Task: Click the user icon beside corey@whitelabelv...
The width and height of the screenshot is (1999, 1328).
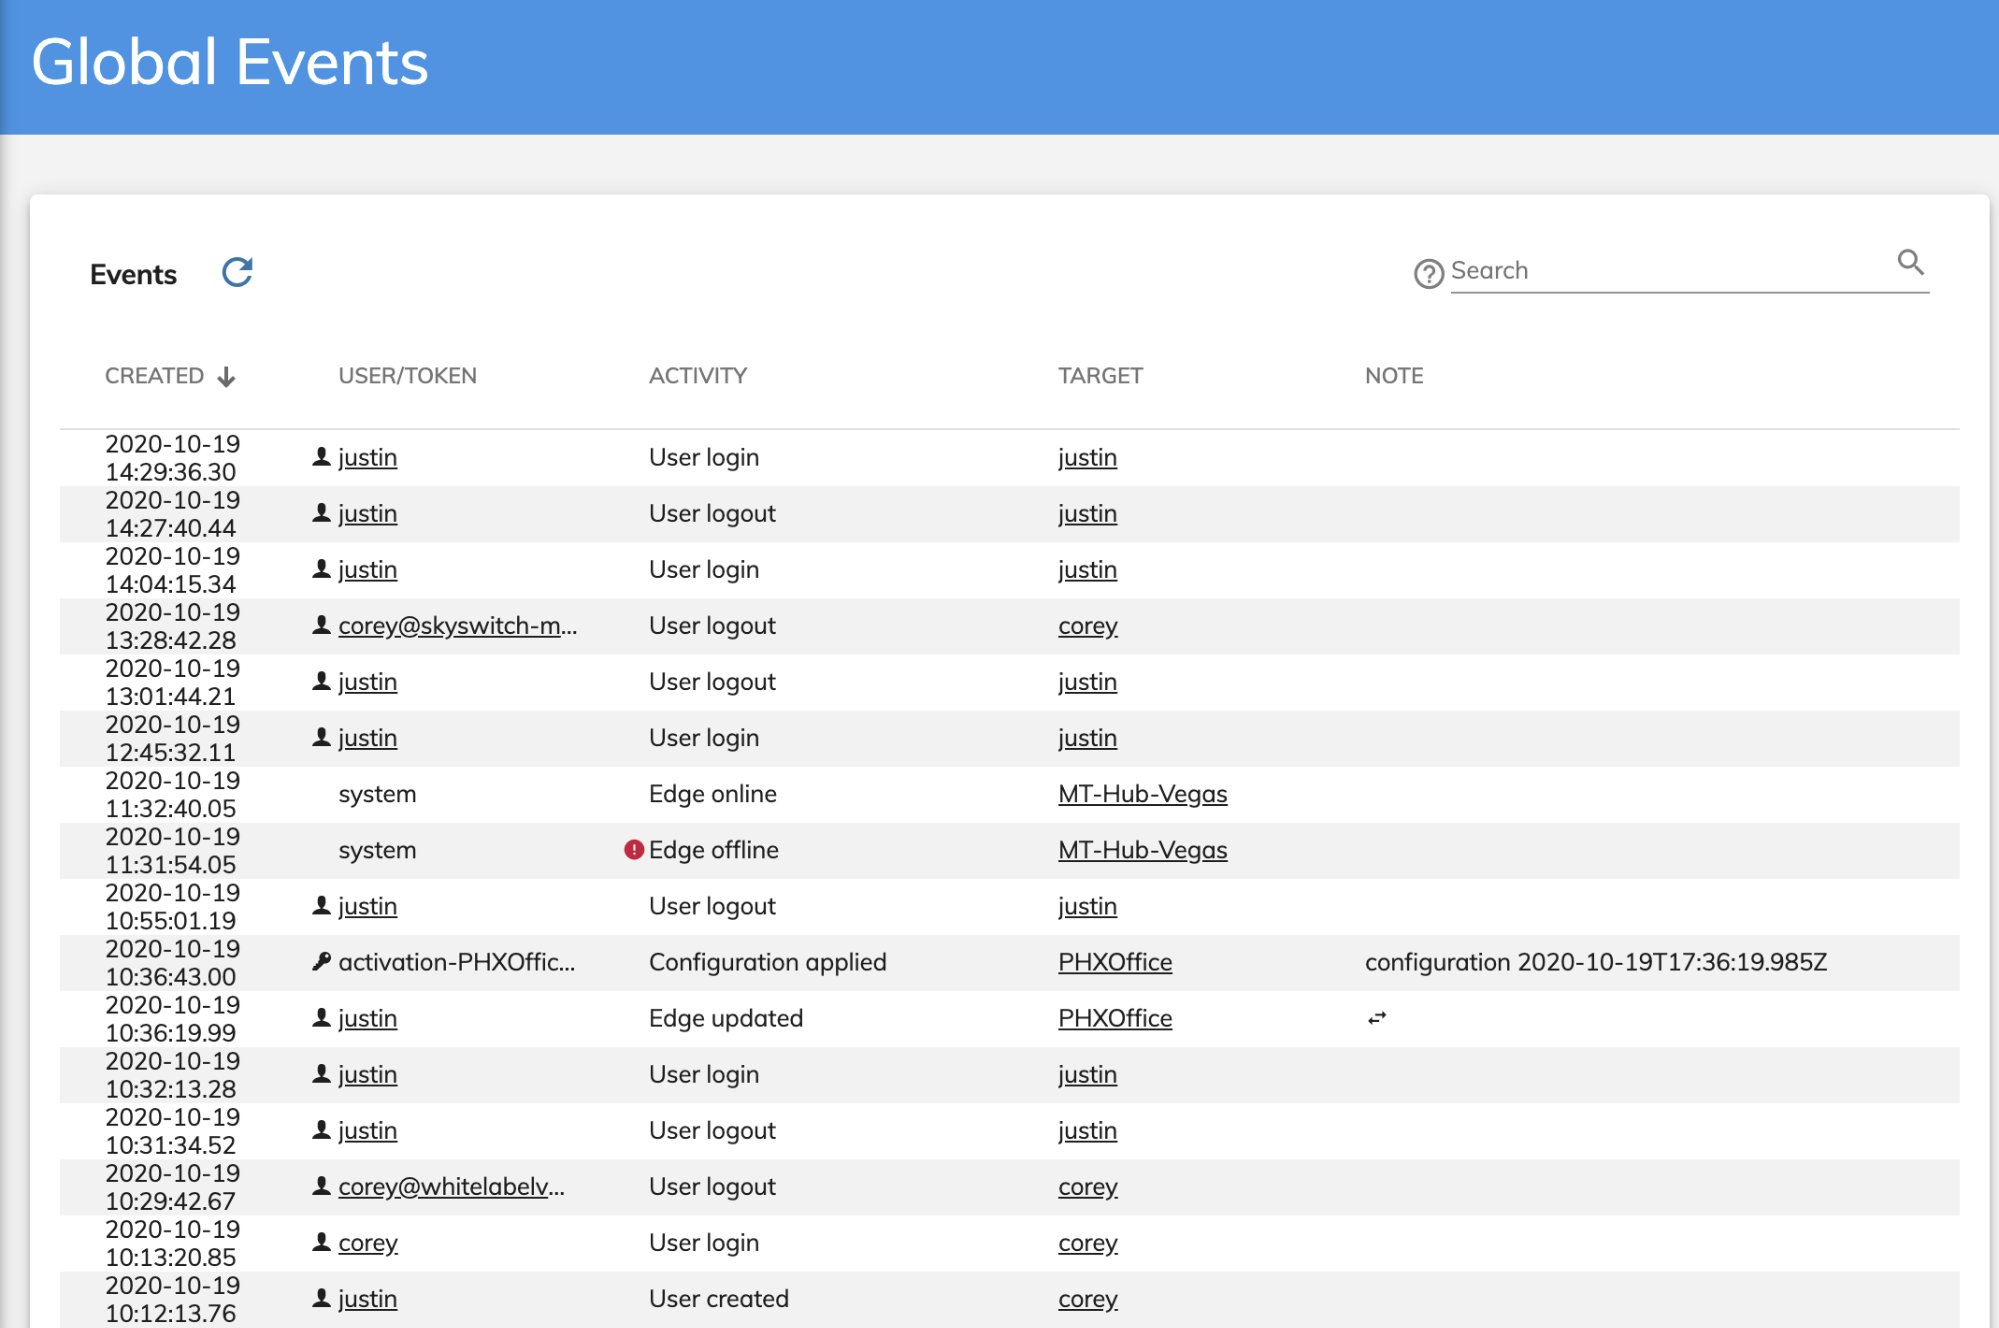Action: click(x=321, y=1186)
